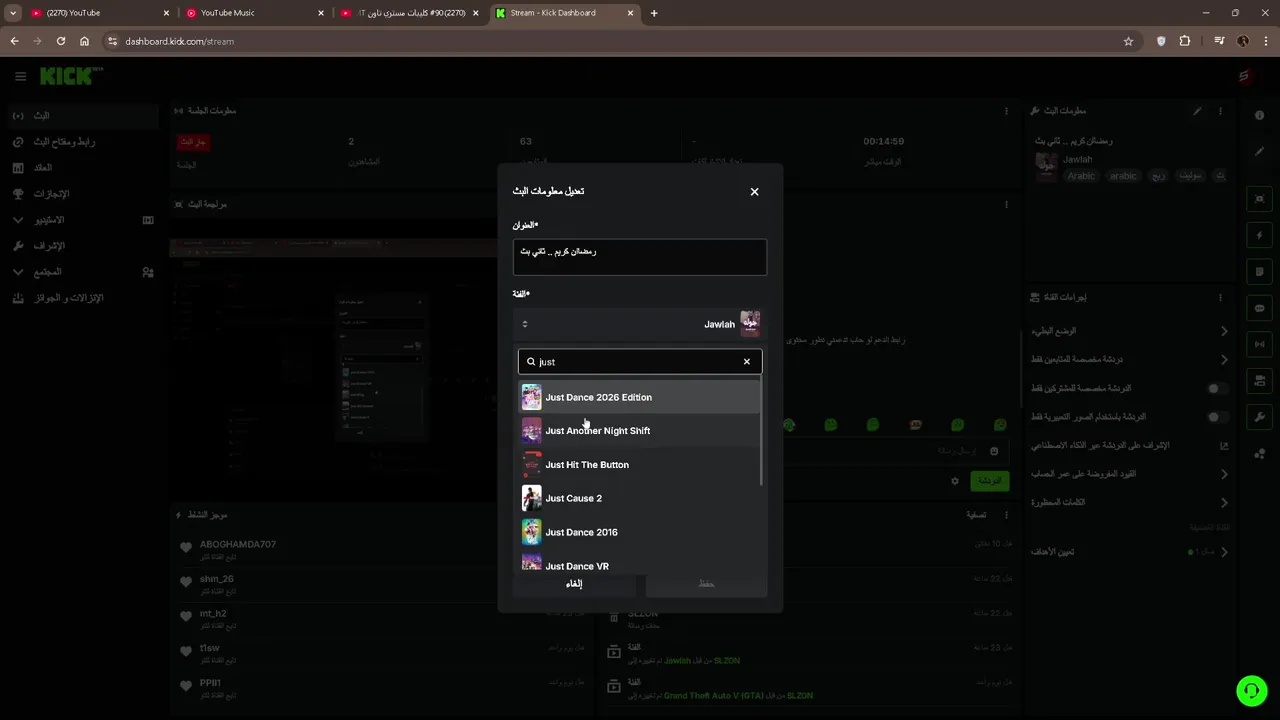The height and width of the screenshot is (720, 1280).
Task: Click the pencil icon in right rail
Action: 1259,152
